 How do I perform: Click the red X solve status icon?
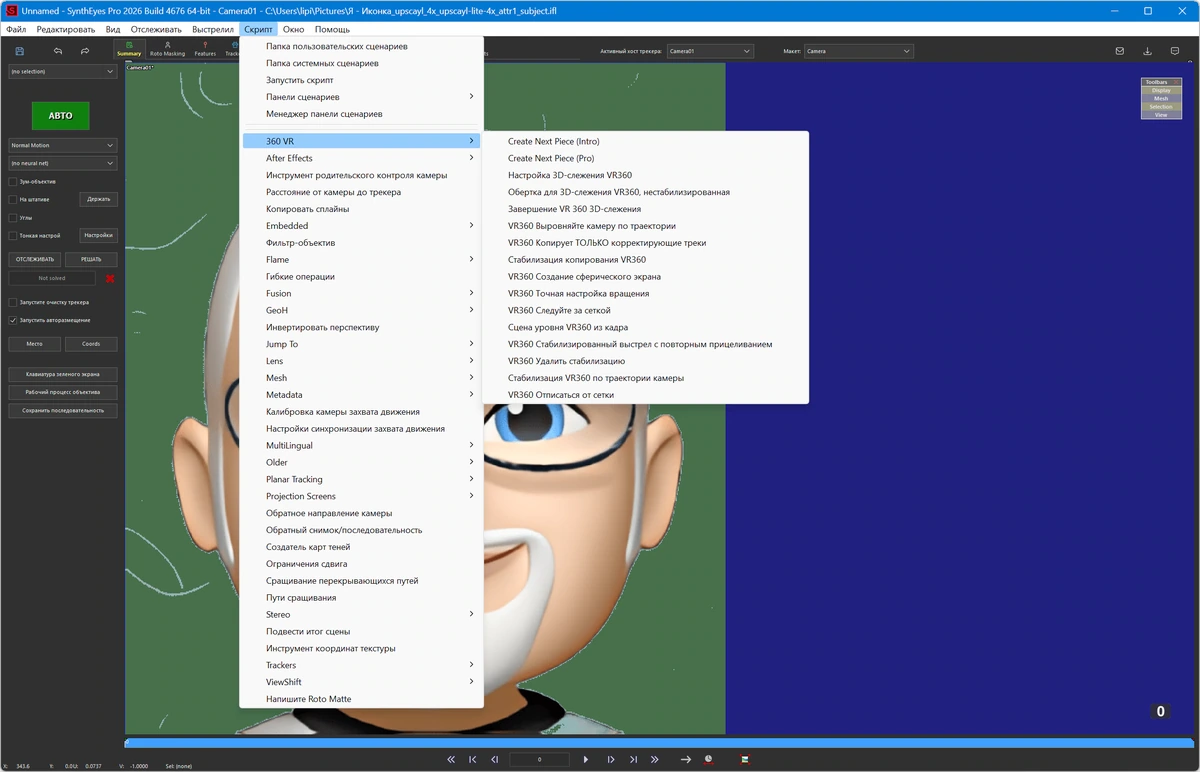point(110,278)
